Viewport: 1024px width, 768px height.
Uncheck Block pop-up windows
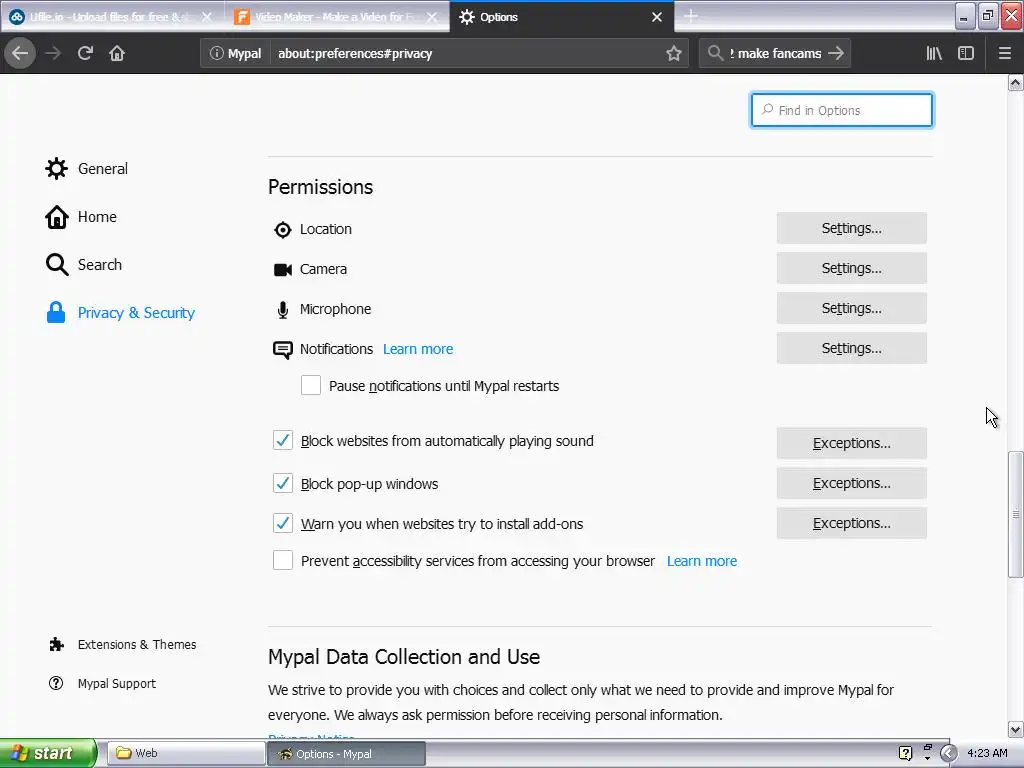point(283,484)
